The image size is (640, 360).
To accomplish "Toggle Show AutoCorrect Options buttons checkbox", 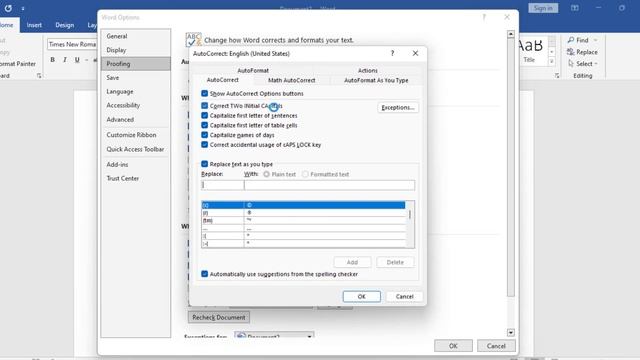I will (204, 93).
